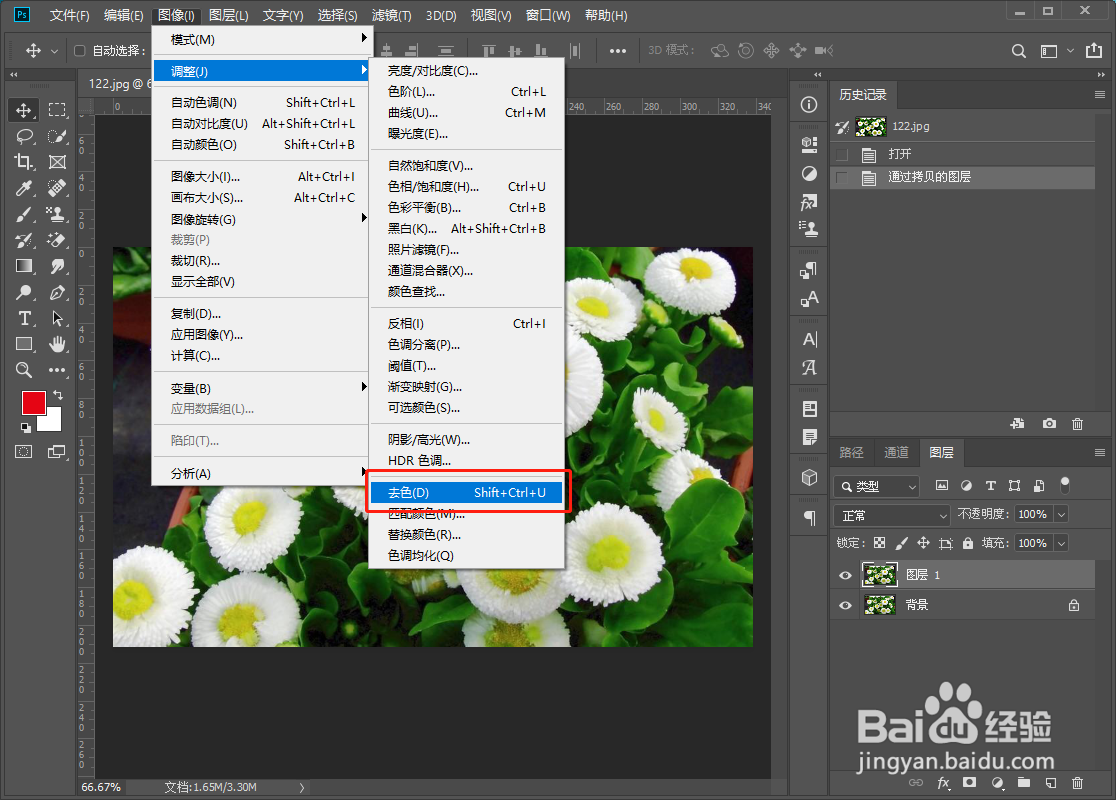This screenshot has height=800, width=1116.
Task: Select the Gradient tool
Action: pyautogui.click(x=23, y=266)
